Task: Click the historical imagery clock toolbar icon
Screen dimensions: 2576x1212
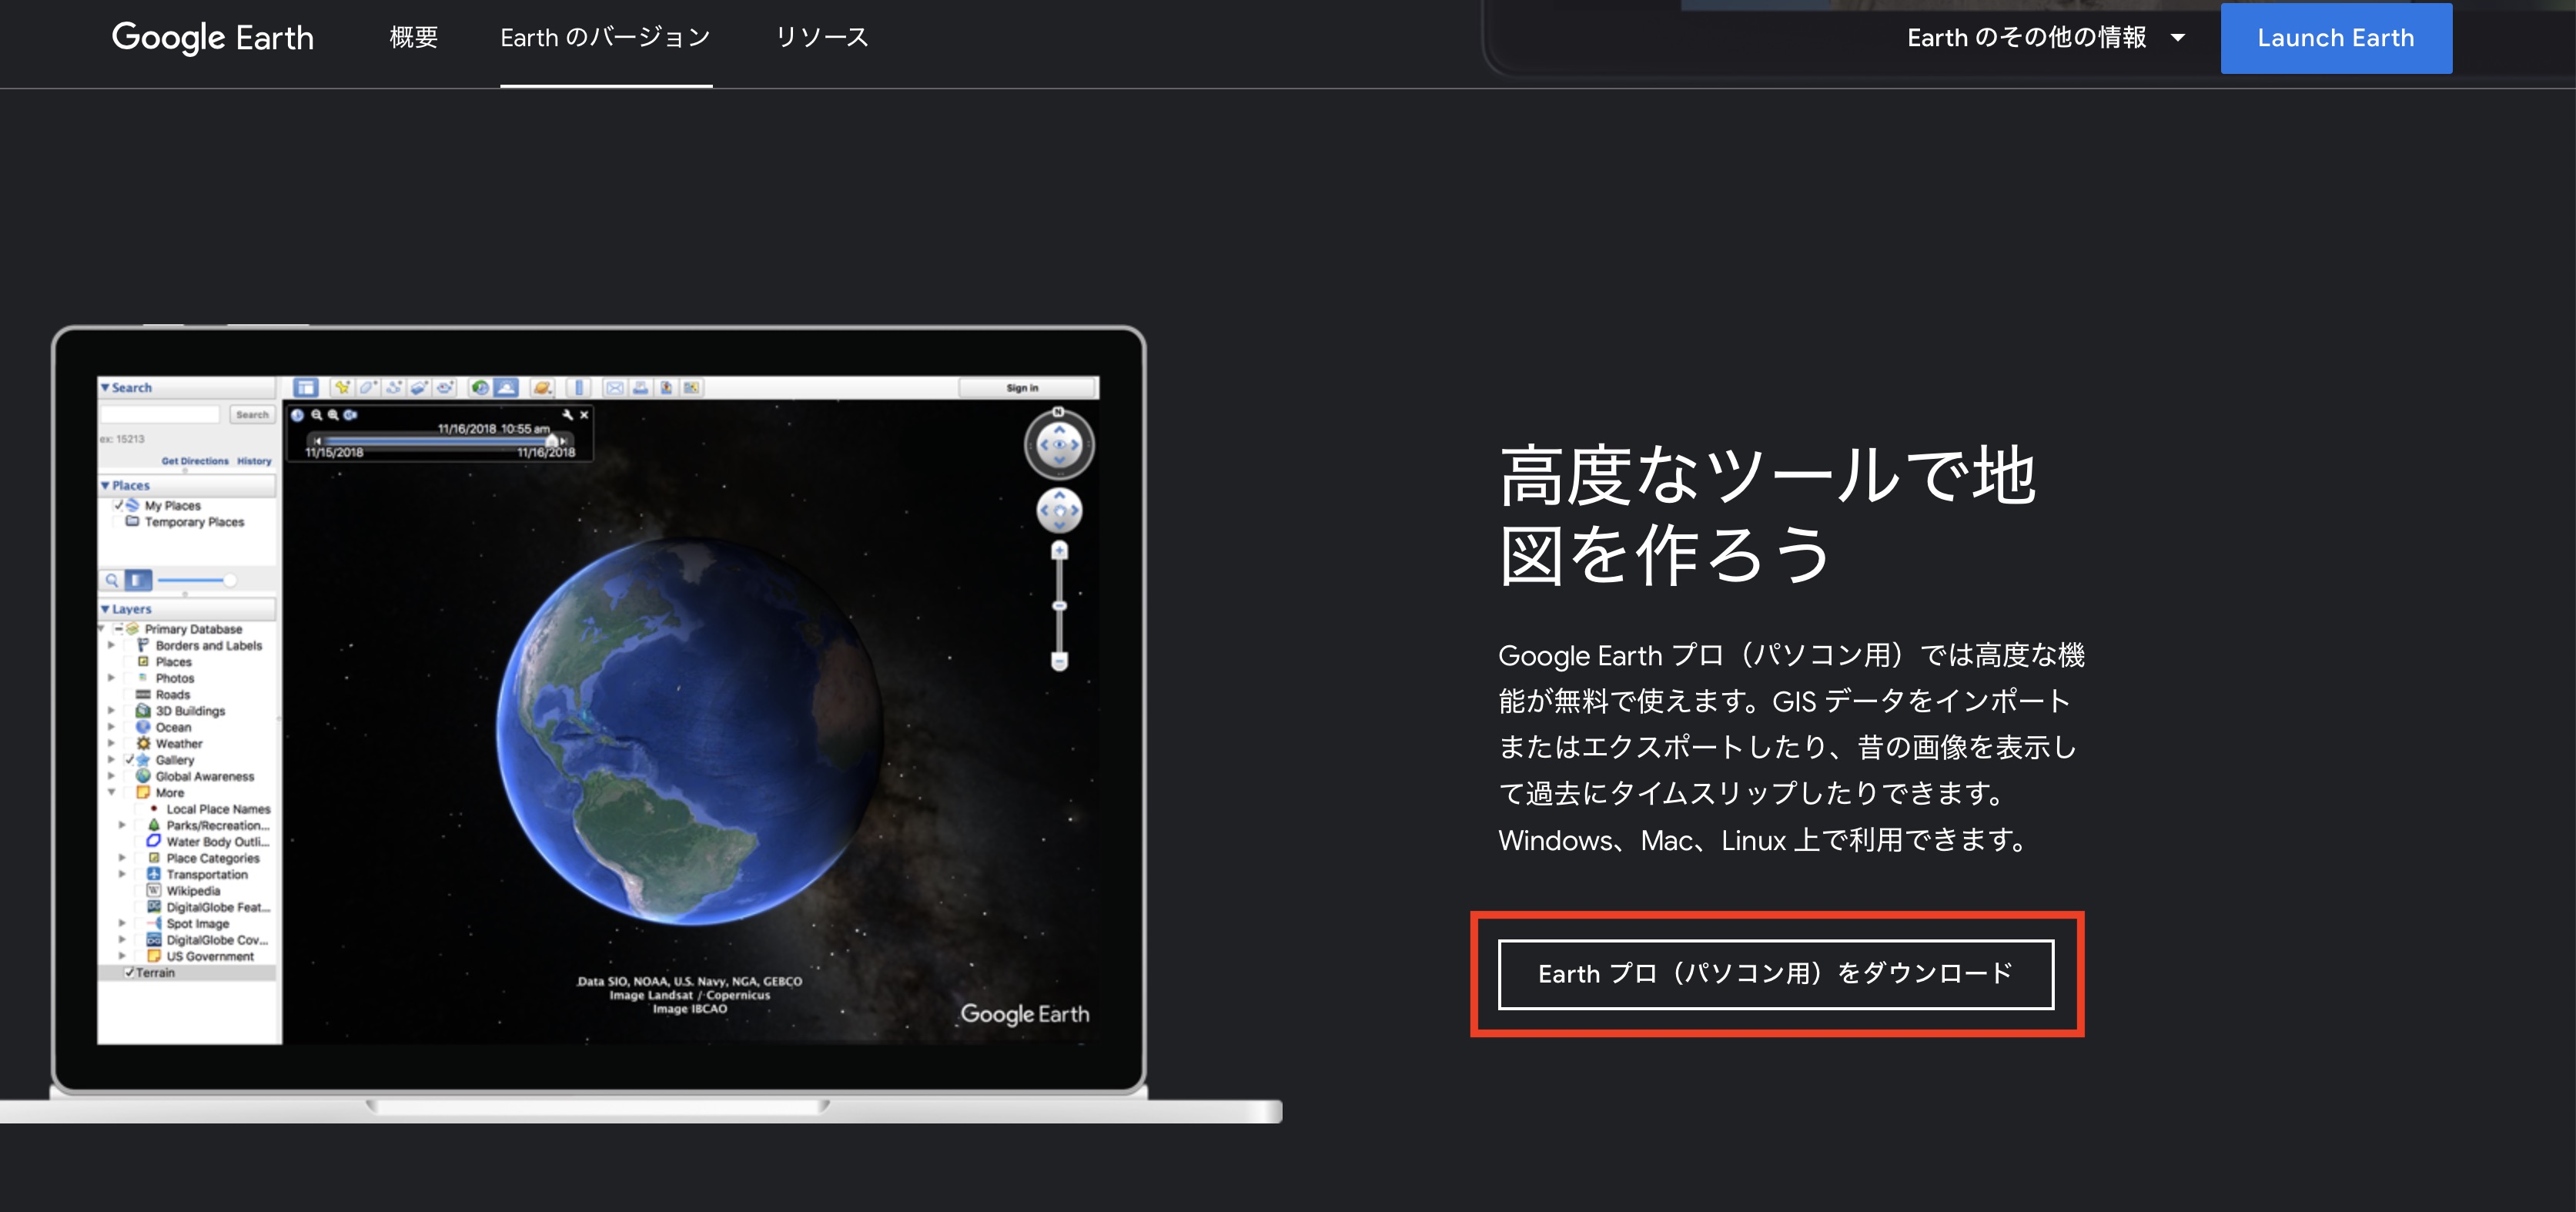Action: click(x=480, y=387)
